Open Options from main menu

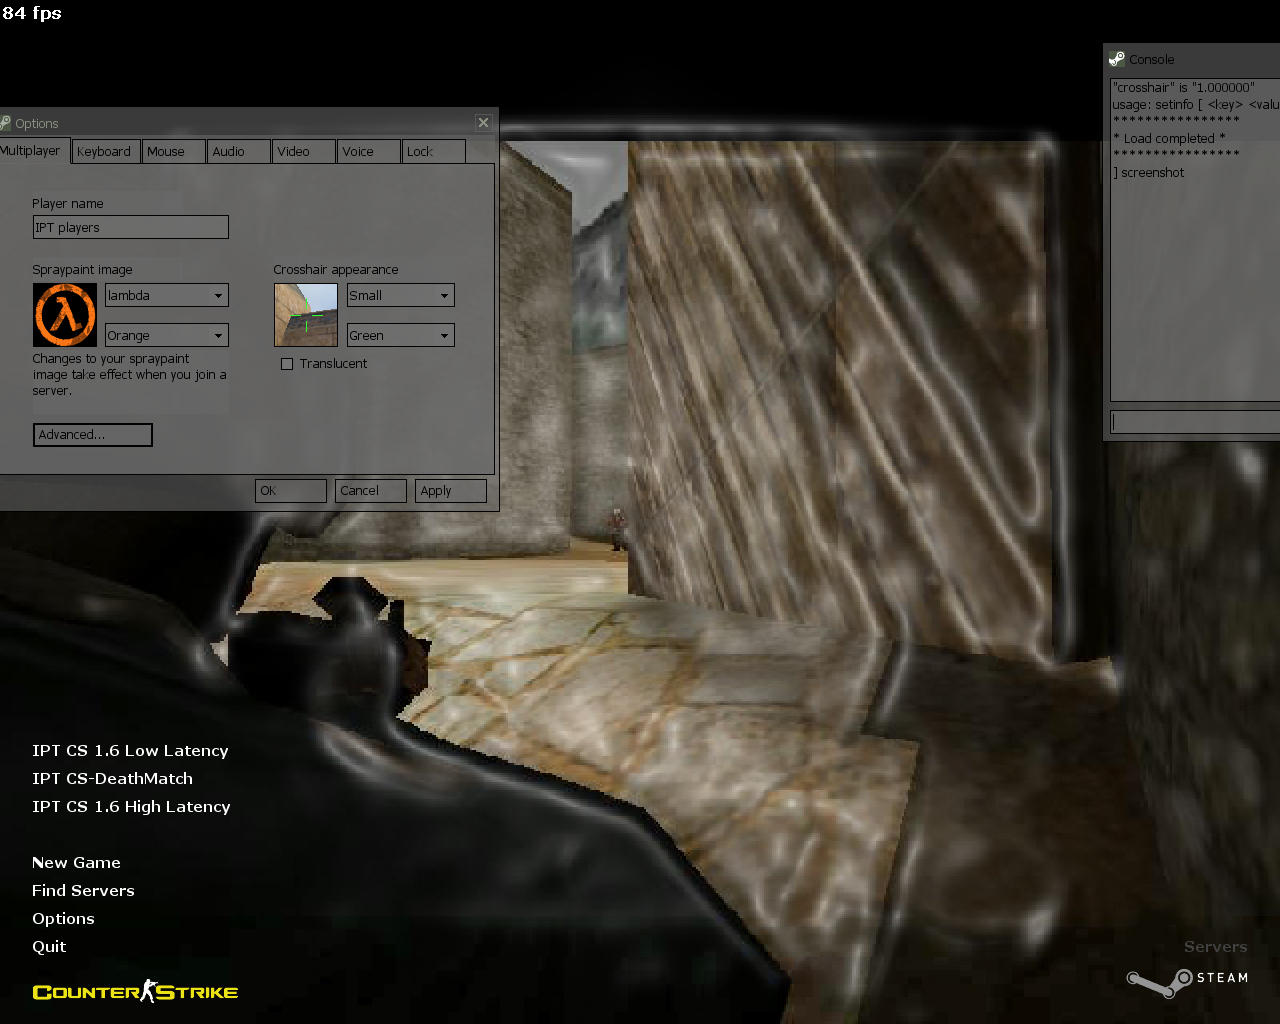(63, 919)
